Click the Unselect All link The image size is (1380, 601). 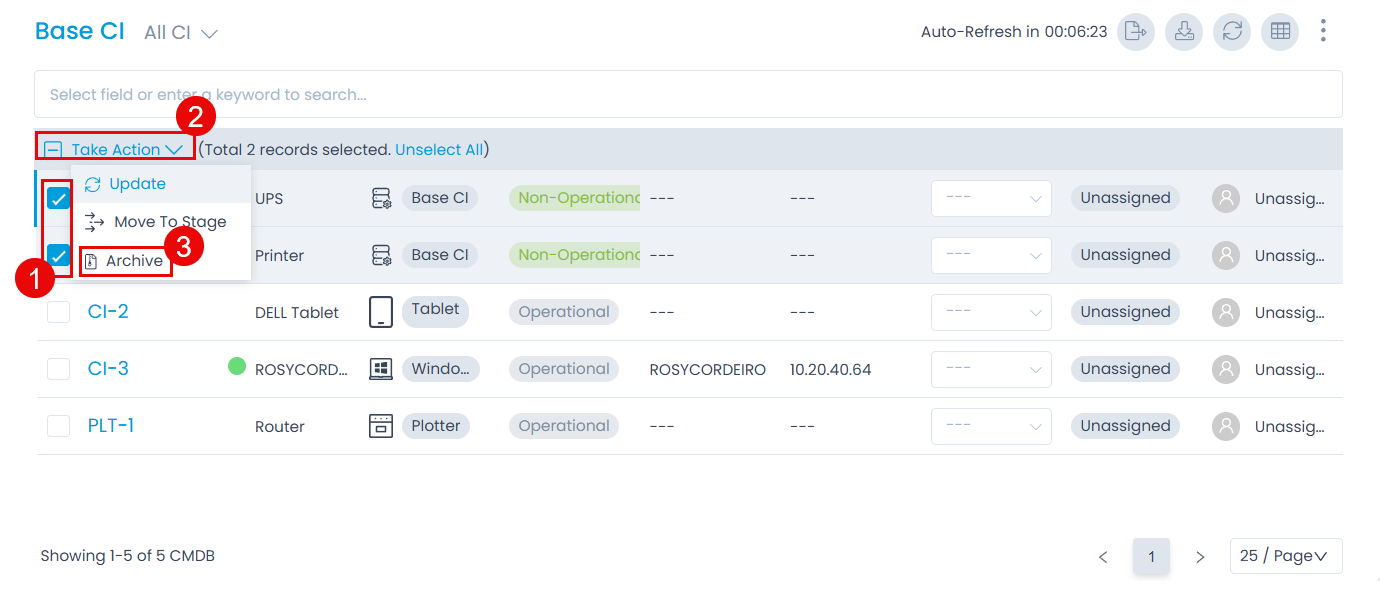tap(439, 150)
